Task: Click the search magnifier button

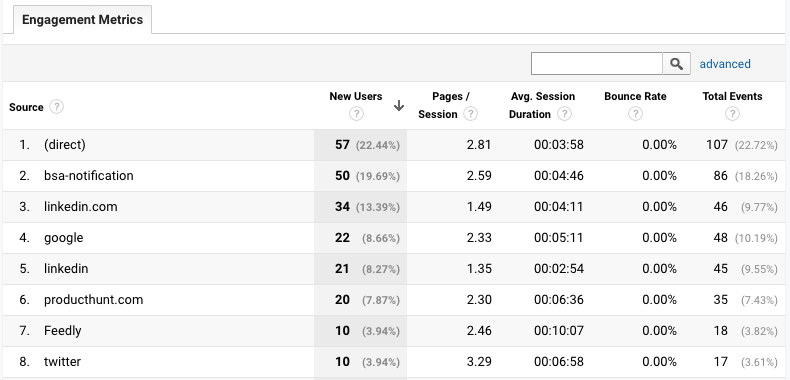Action: (x=676, y=64)
